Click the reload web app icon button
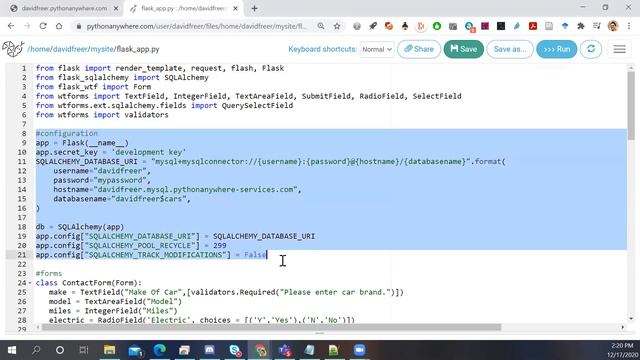Image resolution: width=640 pixels, height=360 pixels. [591, 49]
